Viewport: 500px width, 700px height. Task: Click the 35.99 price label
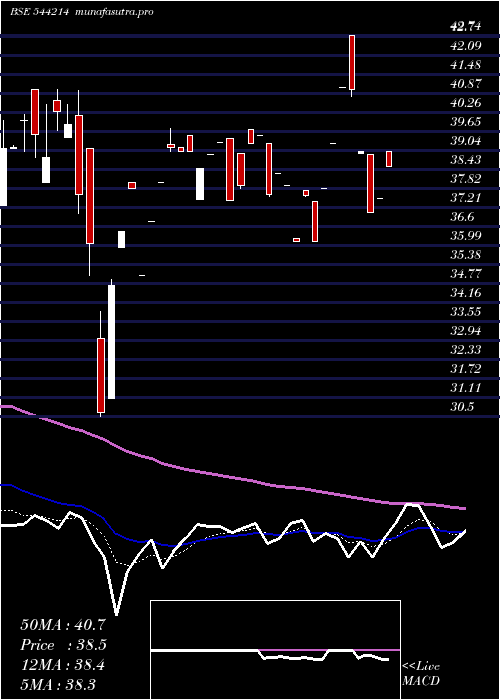pos(466,236)
